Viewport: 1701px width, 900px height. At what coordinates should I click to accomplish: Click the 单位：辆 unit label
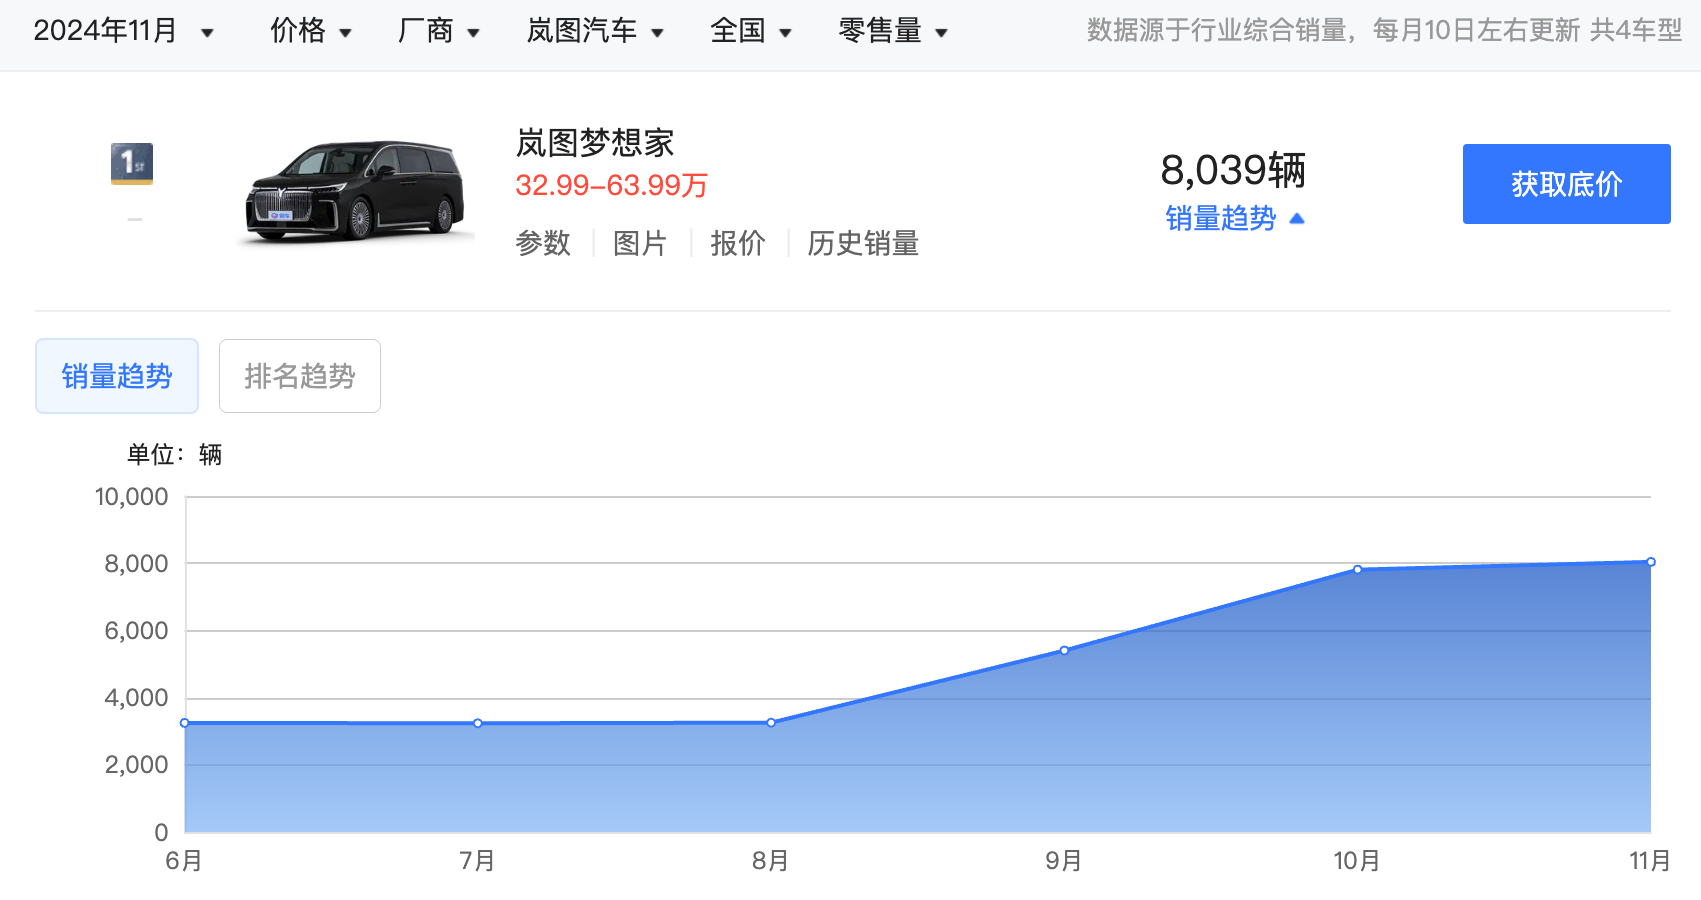174,455
